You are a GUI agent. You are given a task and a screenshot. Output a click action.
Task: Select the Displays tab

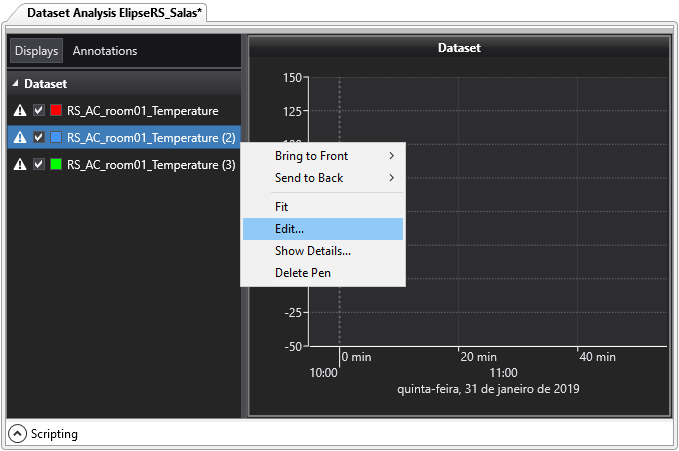click(37, 51)
